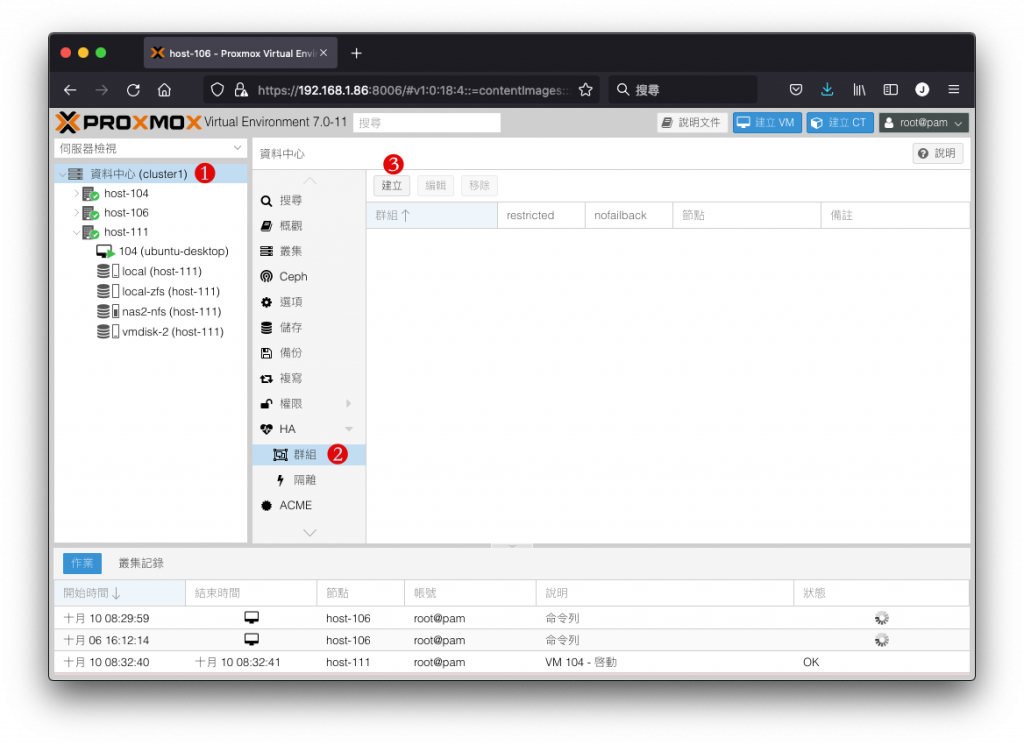The height and width of the screenshot is (745, 1024).
Task: Focus the Proxmox header 搜尋 field
Action: coord(427,123)
